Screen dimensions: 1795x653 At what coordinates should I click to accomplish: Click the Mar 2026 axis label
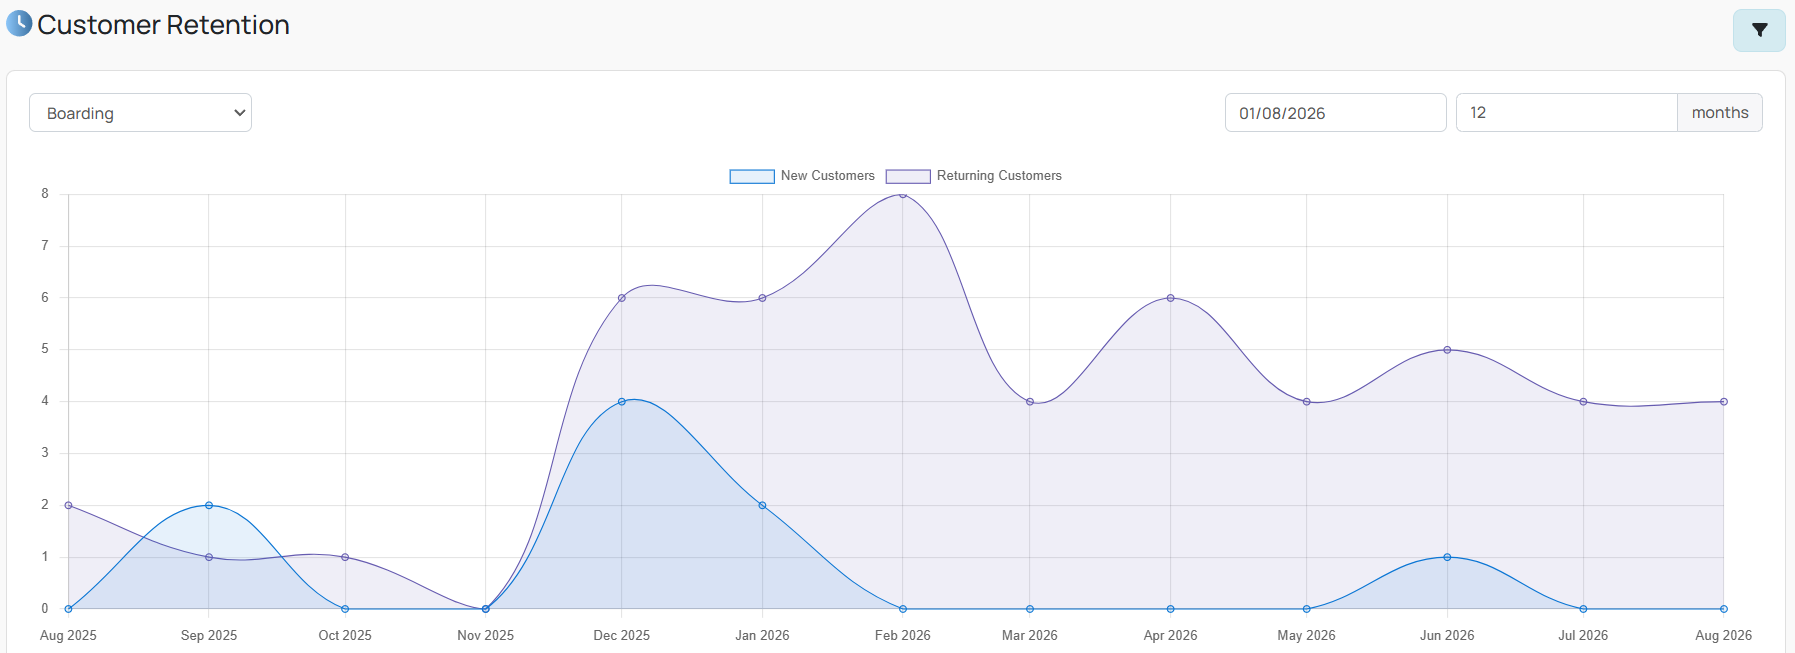pos(1030,636)
